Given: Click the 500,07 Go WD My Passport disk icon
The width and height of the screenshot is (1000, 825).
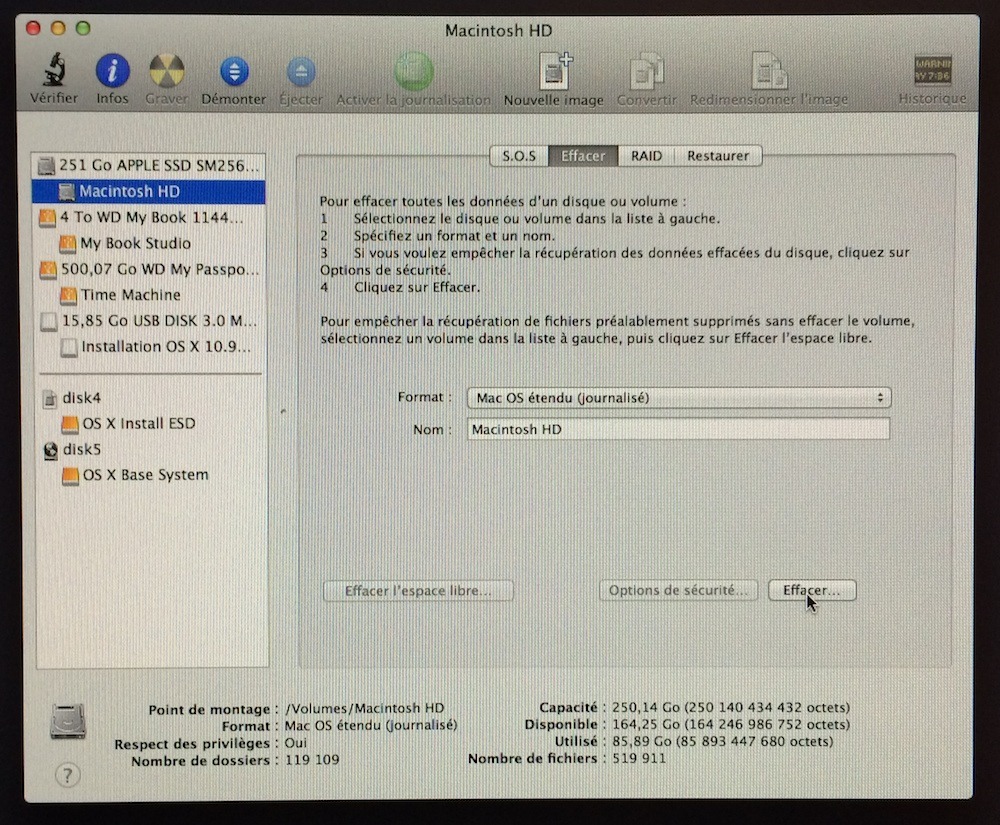Looking at the screenshot, I should coord(48,270).
